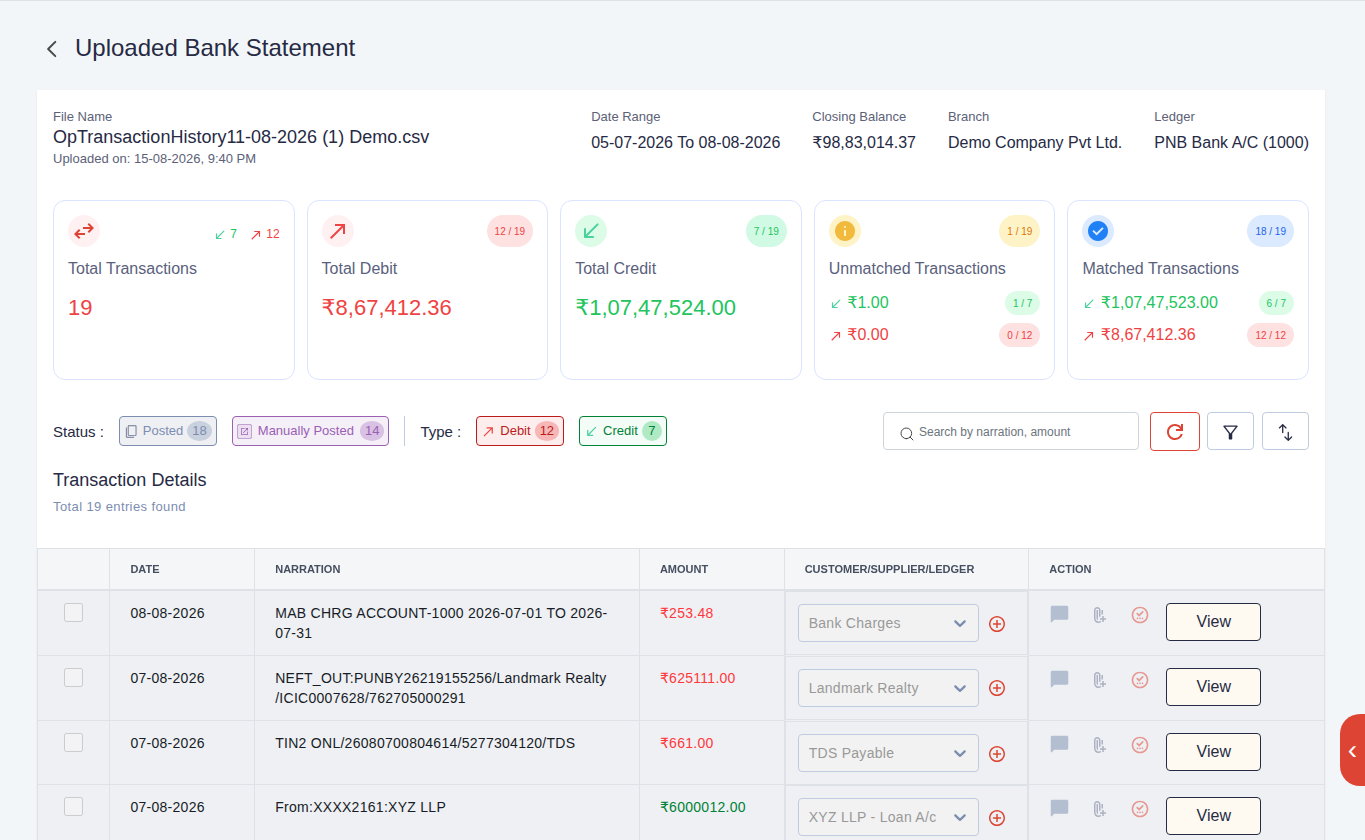Viewport: 1365px width, 840px height.
Task: Open comment icon on Landmark Realty NEFT row
Action: coord(1060,679)
